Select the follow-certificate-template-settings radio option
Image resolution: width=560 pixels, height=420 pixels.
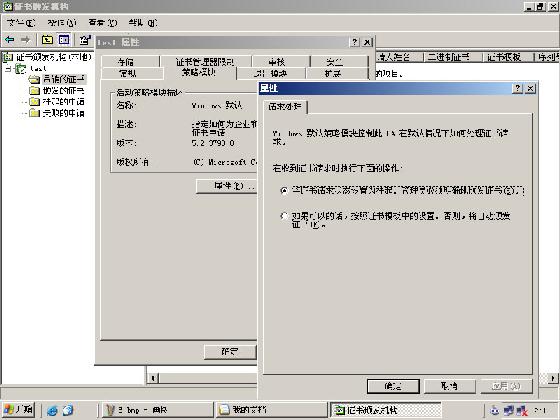tap(284, 216)
